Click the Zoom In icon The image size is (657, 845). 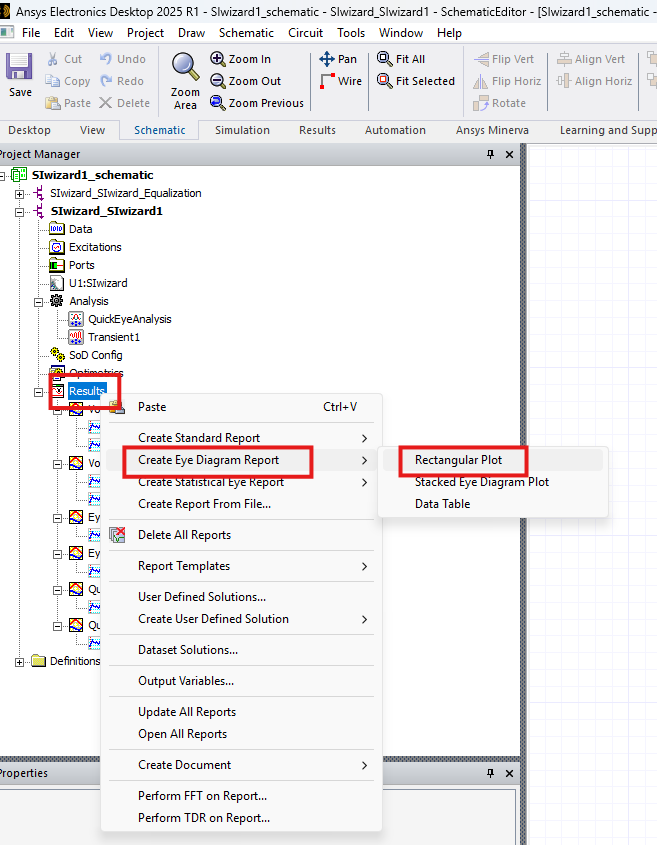tap(218, 59)
